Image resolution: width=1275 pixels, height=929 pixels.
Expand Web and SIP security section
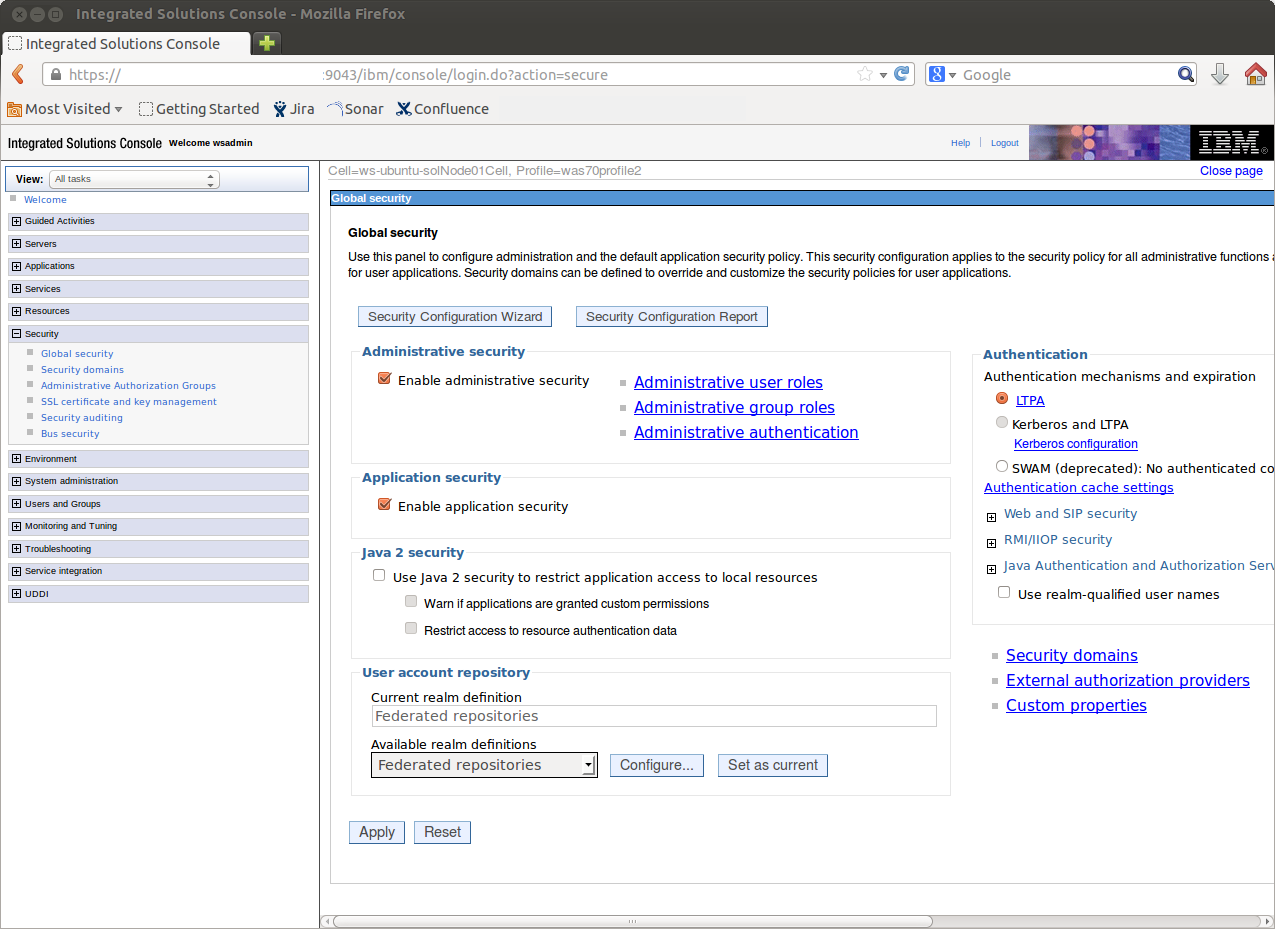991,517
